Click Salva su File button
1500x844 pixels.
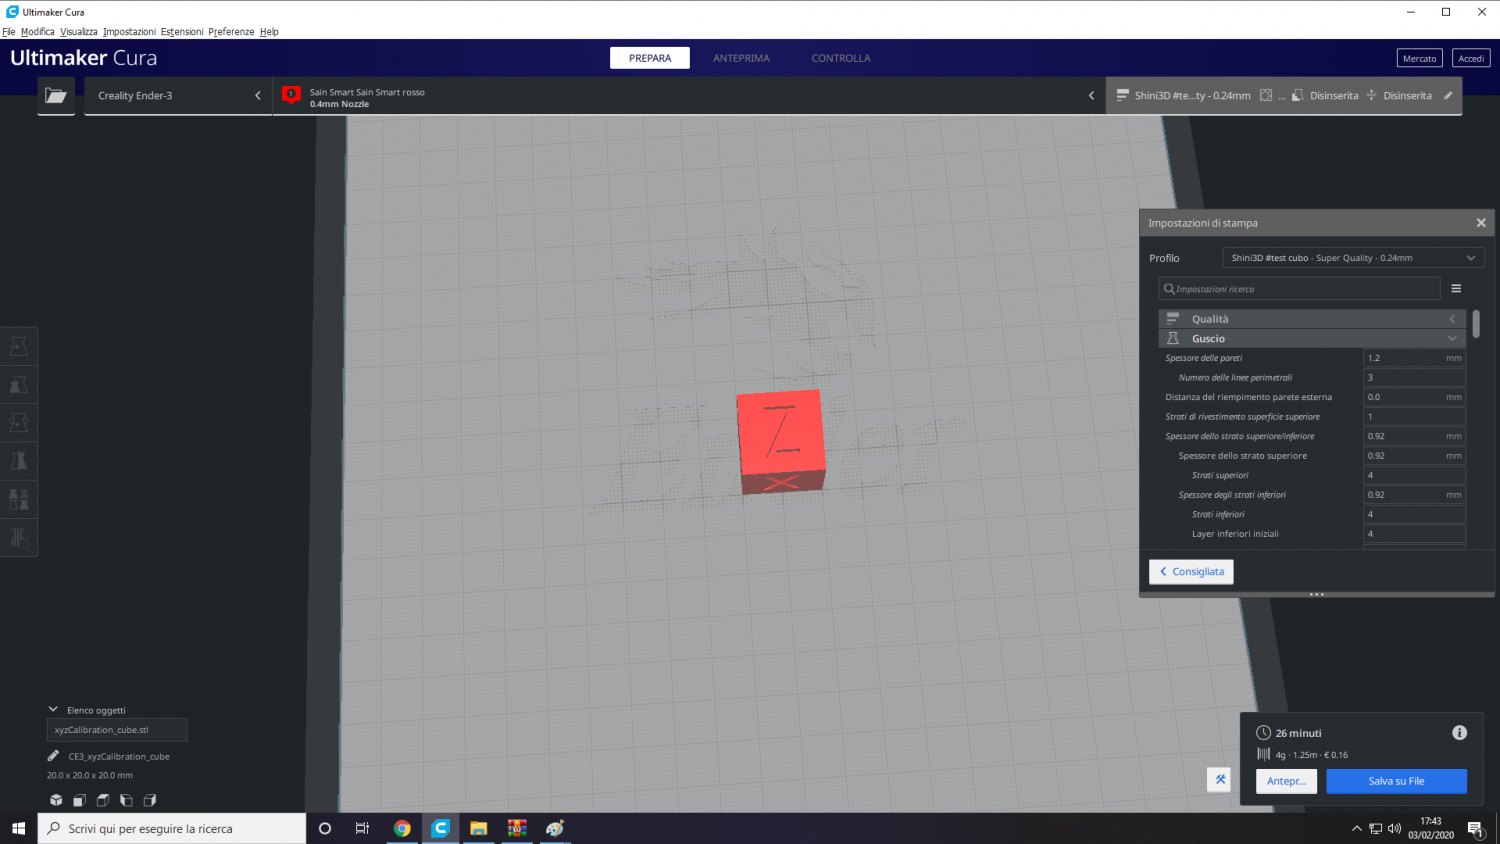pyautogui.click(x=1396, y=781)
